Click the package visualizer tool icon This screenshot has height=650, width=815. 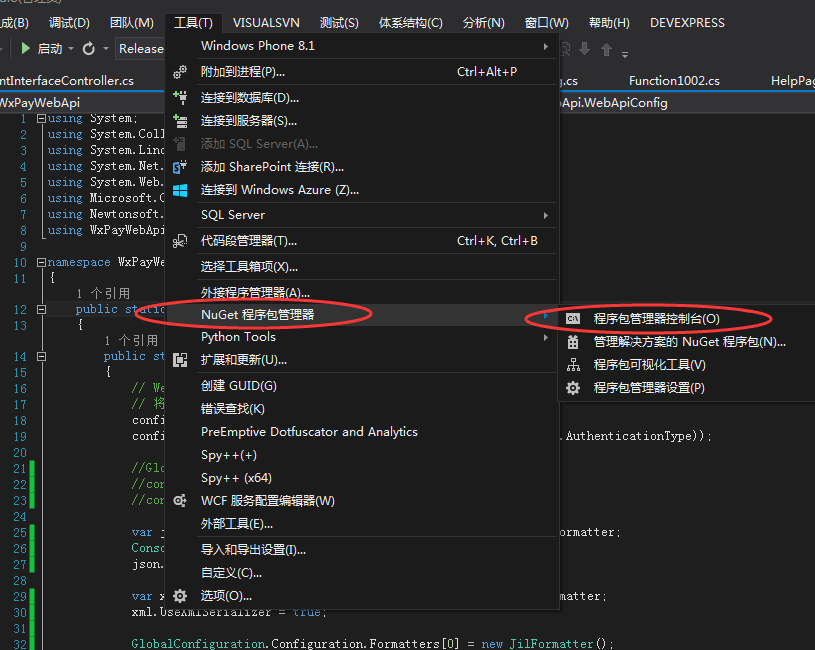[x=573, y=365]
